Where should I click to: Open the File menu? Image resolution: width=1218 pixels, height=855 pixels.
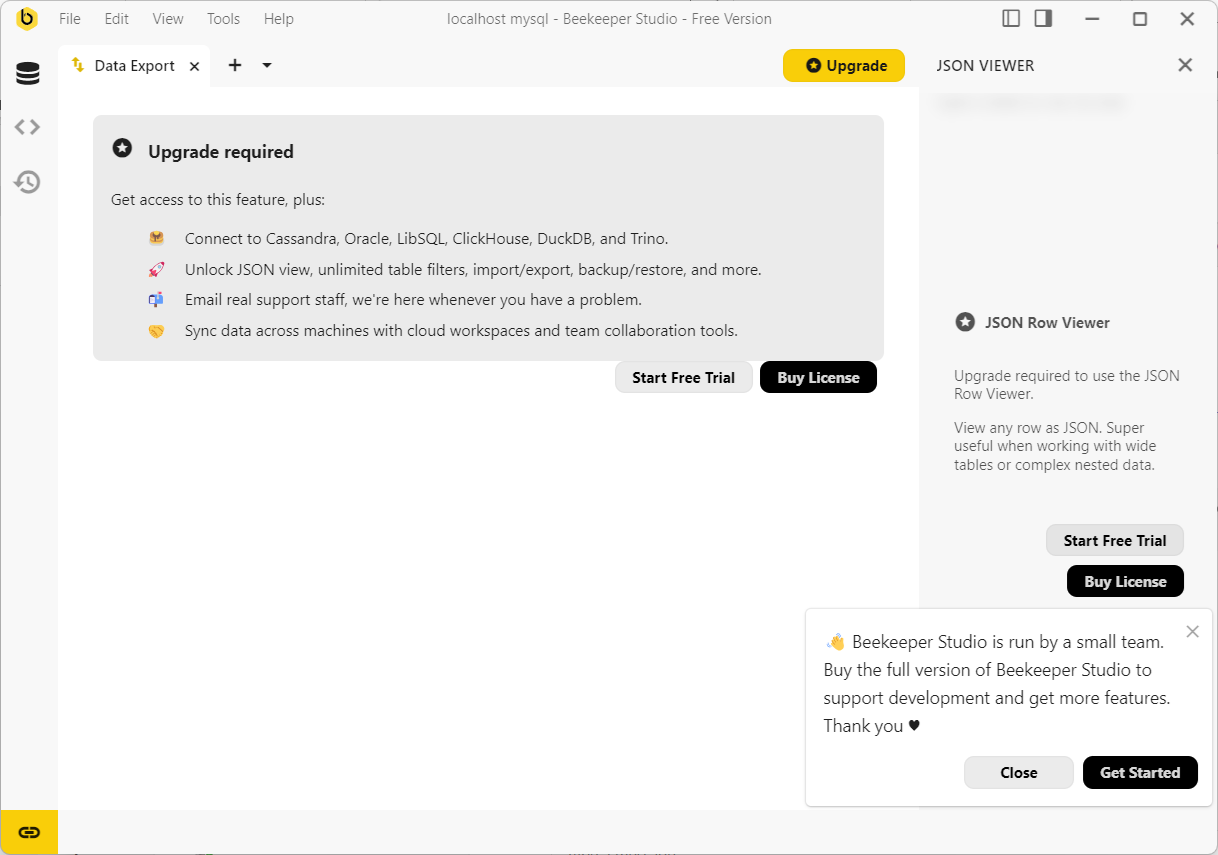(69, 18)
